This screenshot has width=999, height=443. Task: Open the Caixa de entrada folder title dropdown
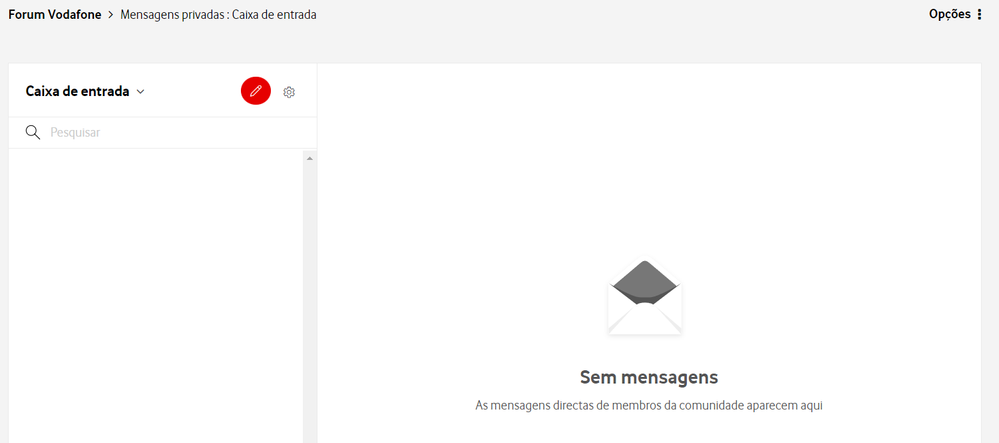click(x=77, y=91)
